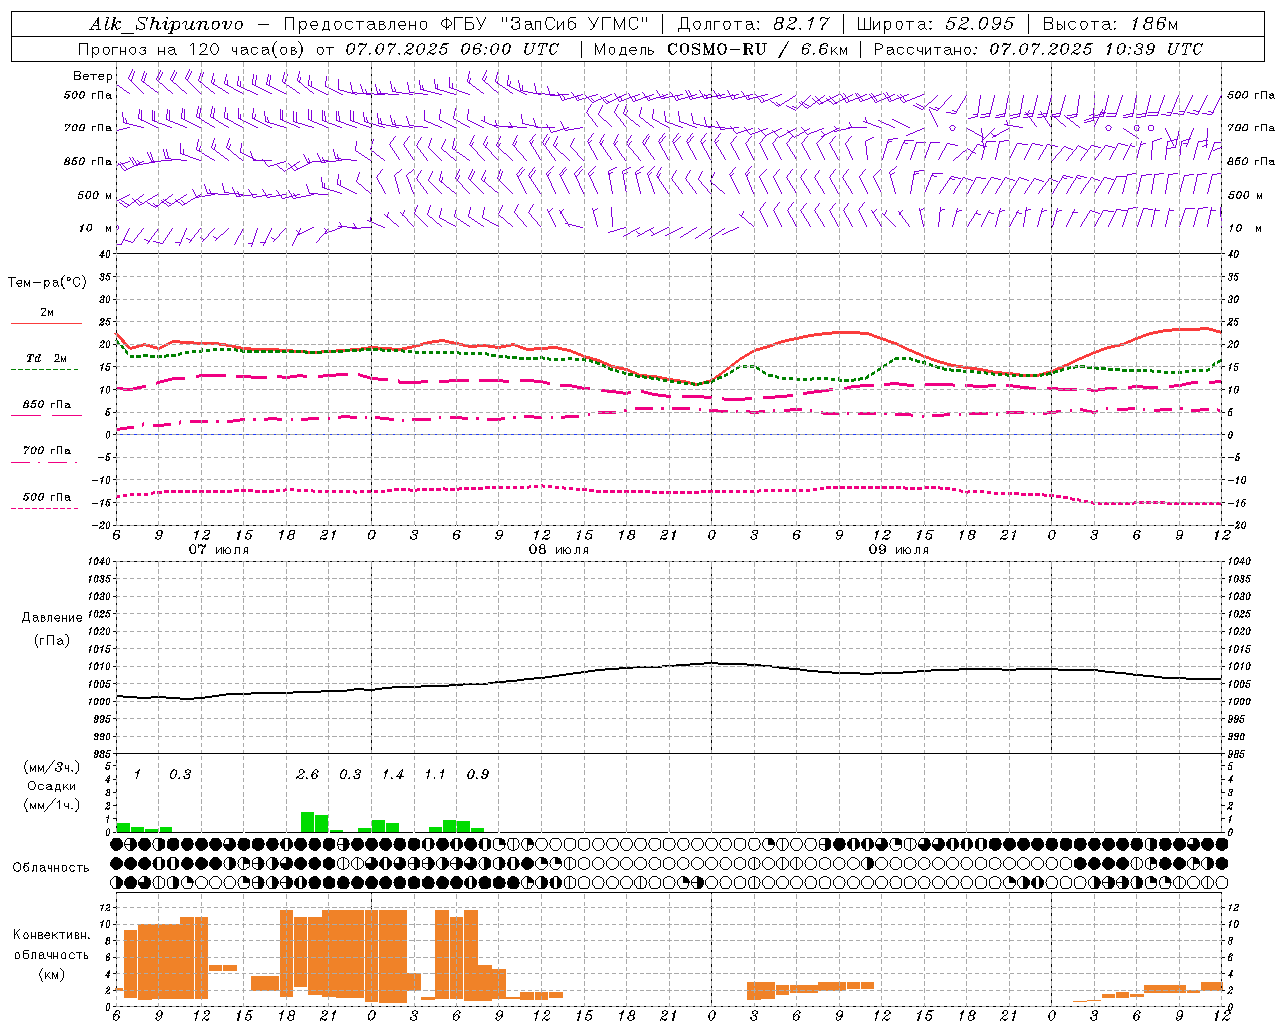Click the Ветер panel label

tap(93, 76)
